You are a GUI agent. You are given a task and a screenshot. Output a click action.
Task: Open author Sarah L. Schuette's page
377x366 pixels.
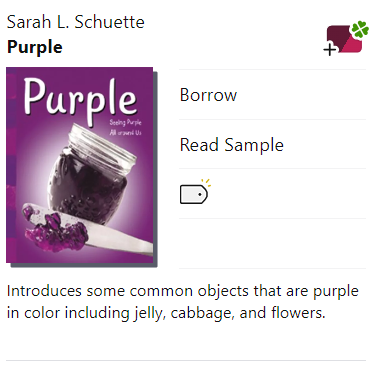[76, 22]
